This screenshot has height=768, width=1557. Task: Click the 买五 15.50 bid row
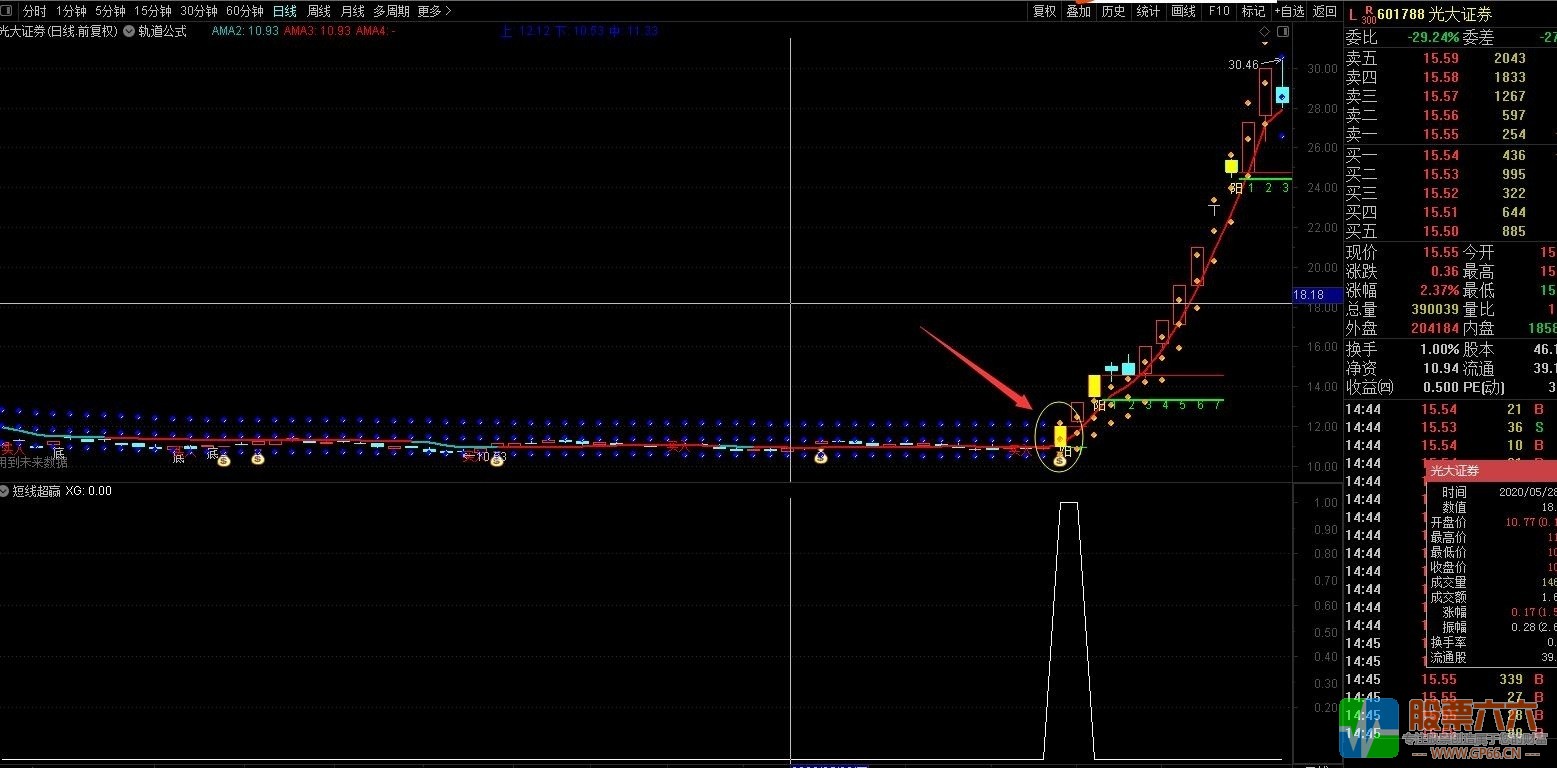coord(1450,231)
